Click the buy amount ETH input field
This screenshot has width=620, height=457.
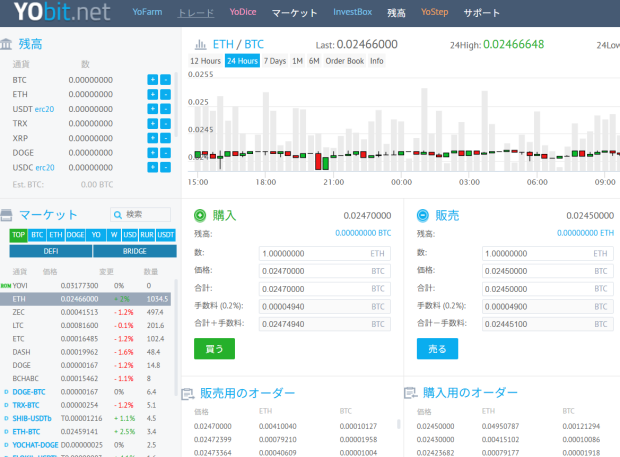[x=325, y=253]
